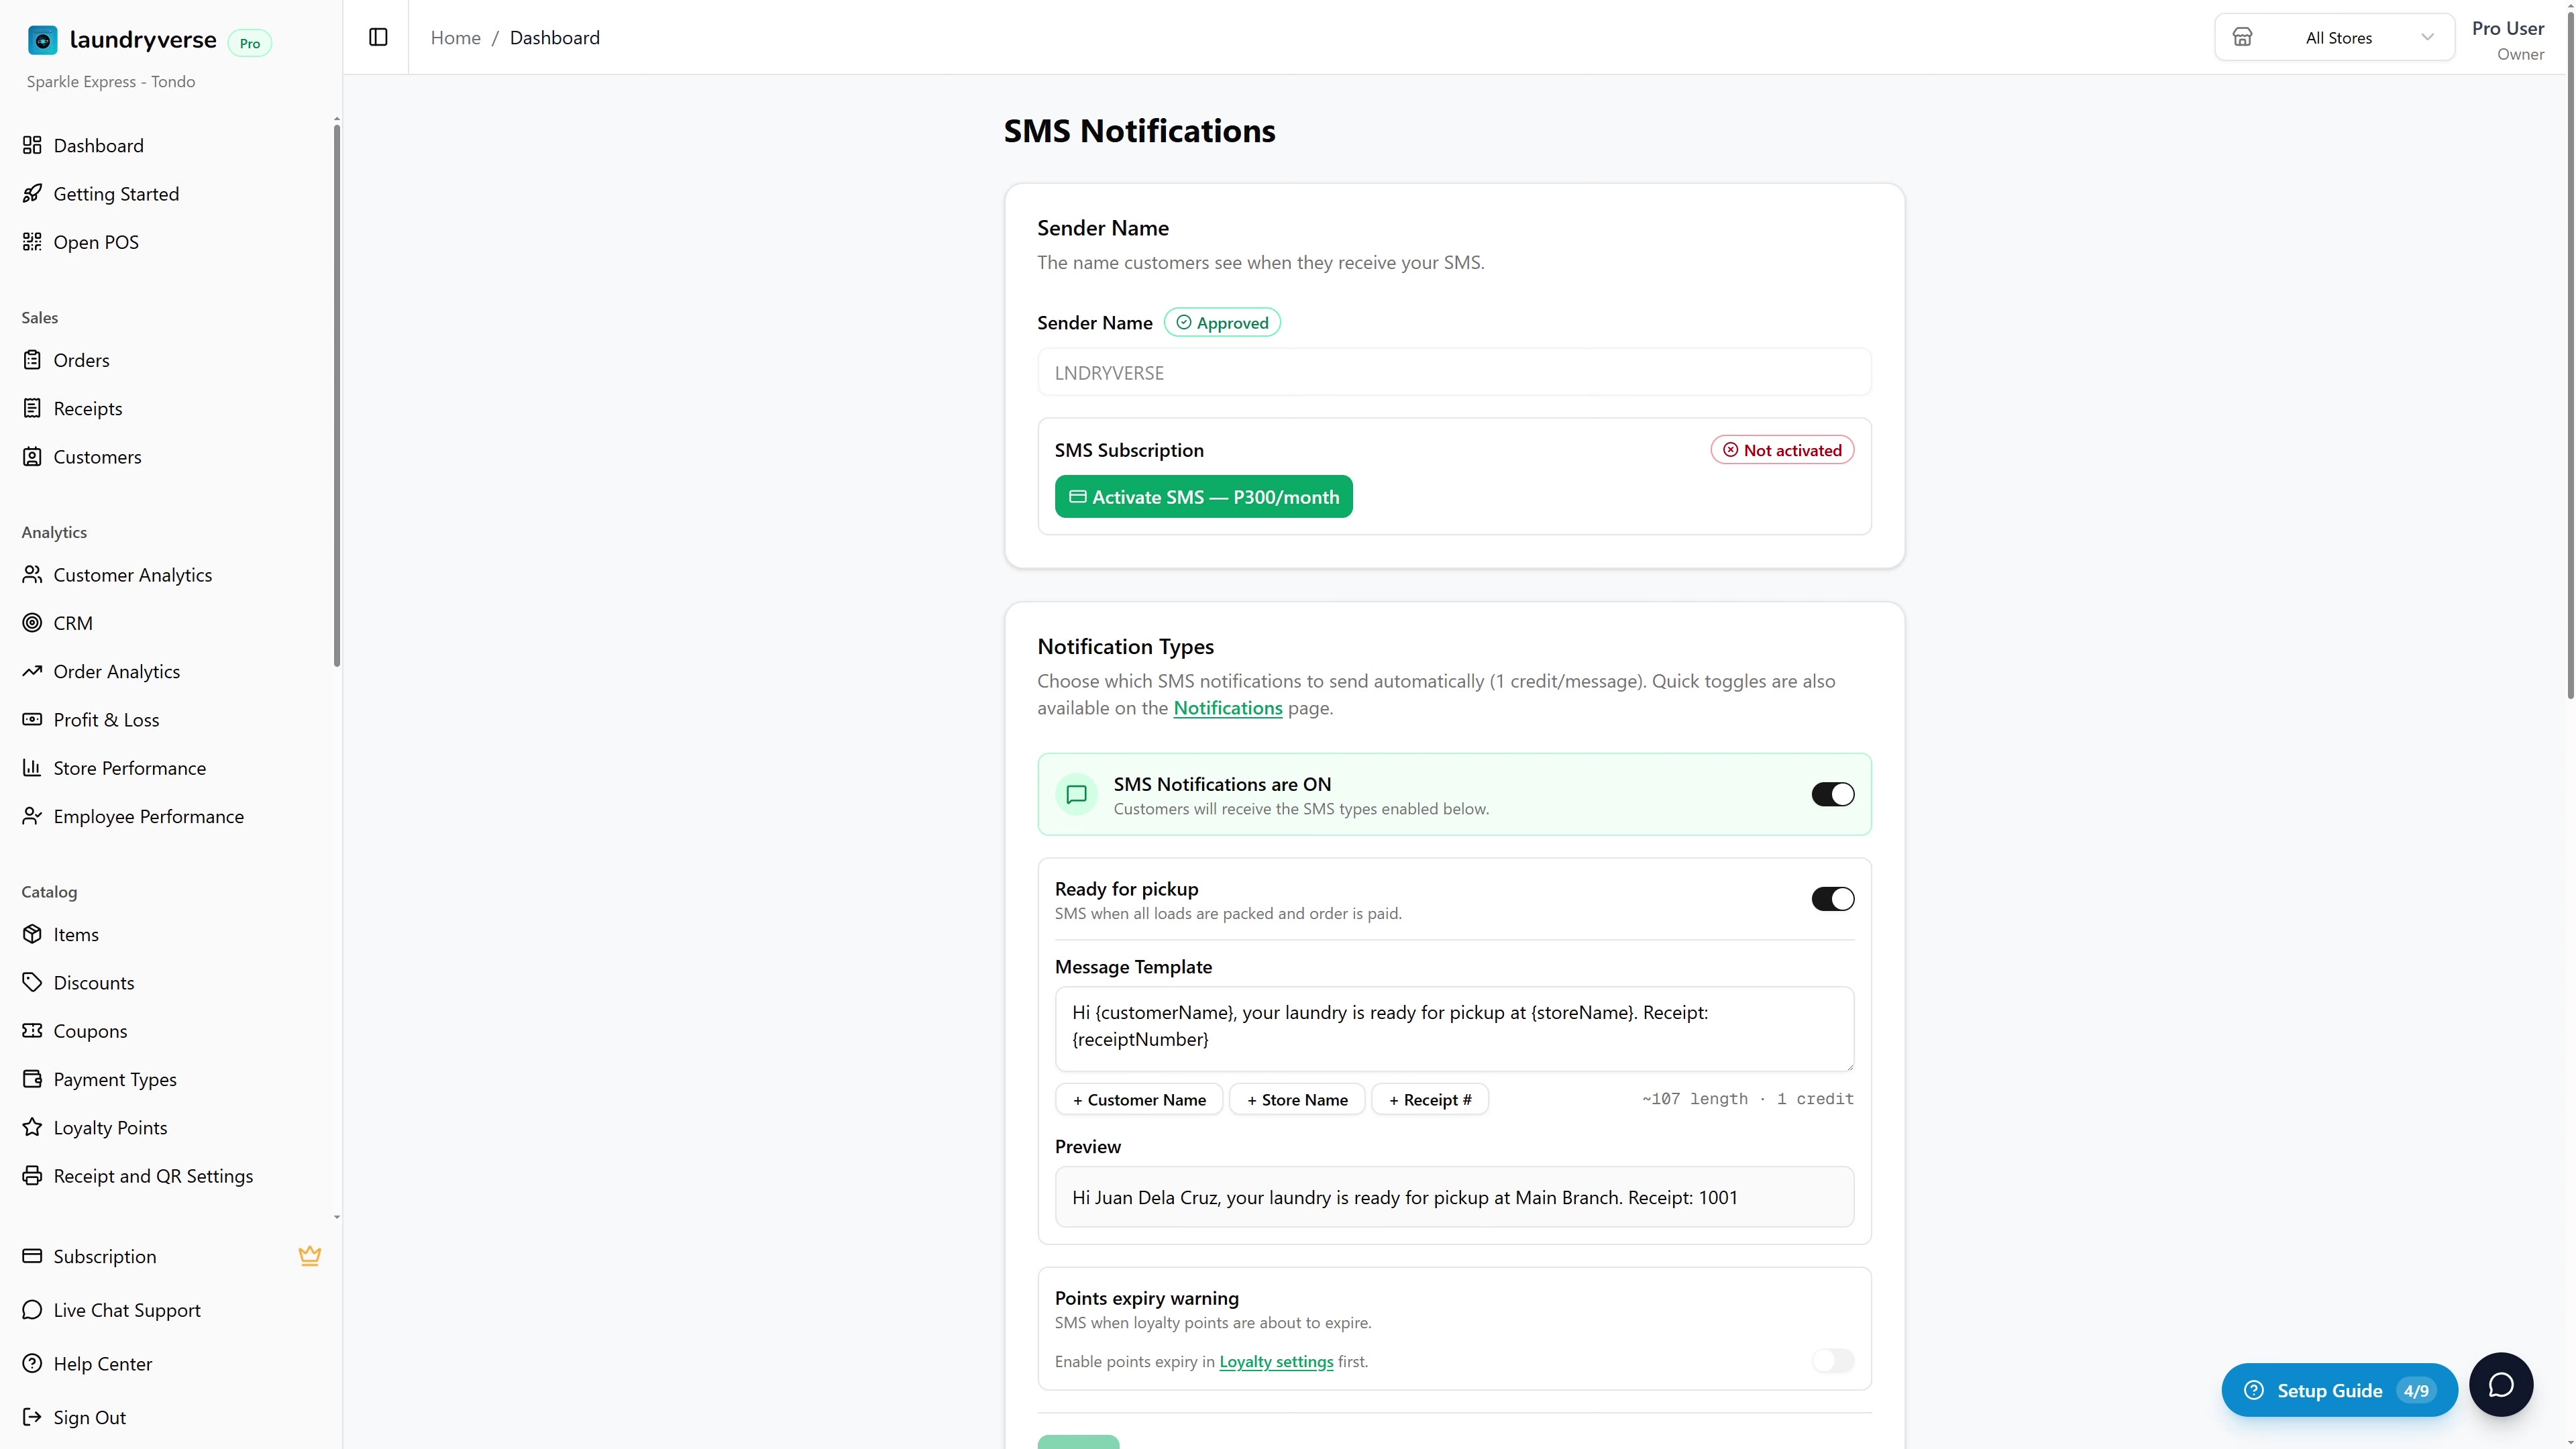Viewport: 2576px width, 1449px height.
Task: Toggle the Ready for pickup switch
Action: click(x=1832, y=899)
